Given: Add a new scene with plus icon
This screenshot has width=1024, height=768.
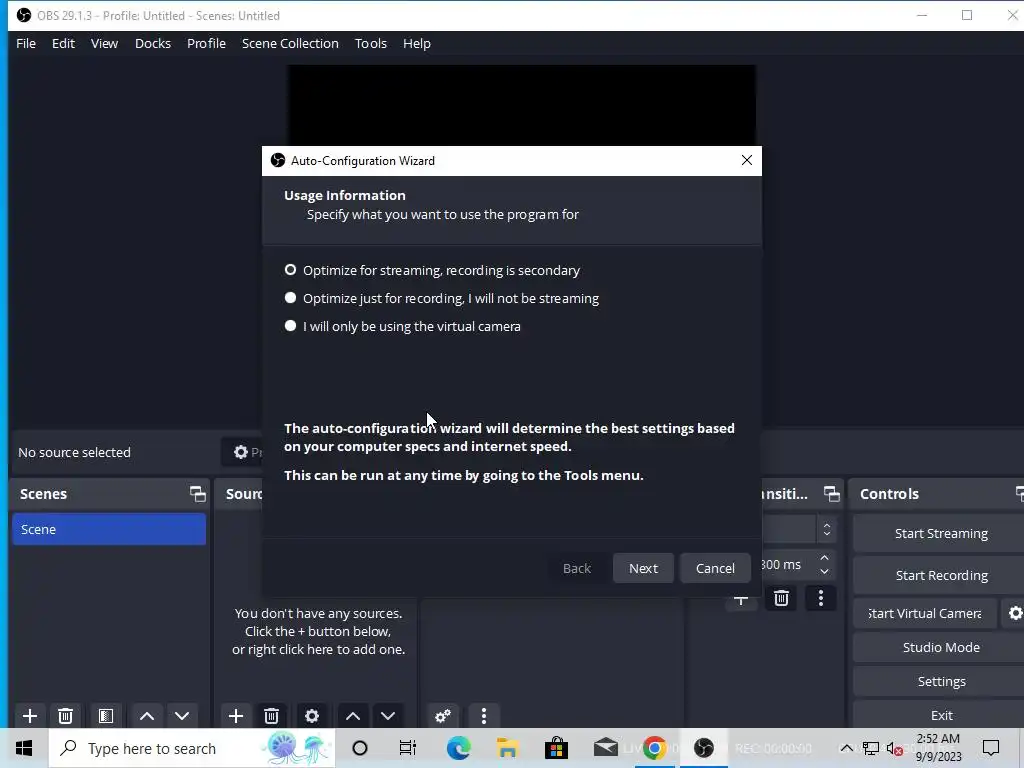Looking at the screenshot, I should (x=30, y=716).
